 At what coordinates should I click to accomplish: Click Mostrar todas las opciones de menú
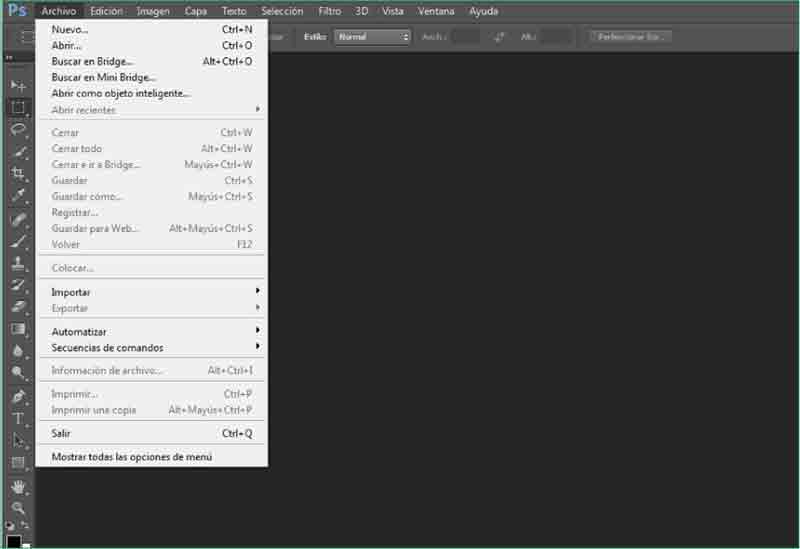pyautogui.click(x=131, y=457)
